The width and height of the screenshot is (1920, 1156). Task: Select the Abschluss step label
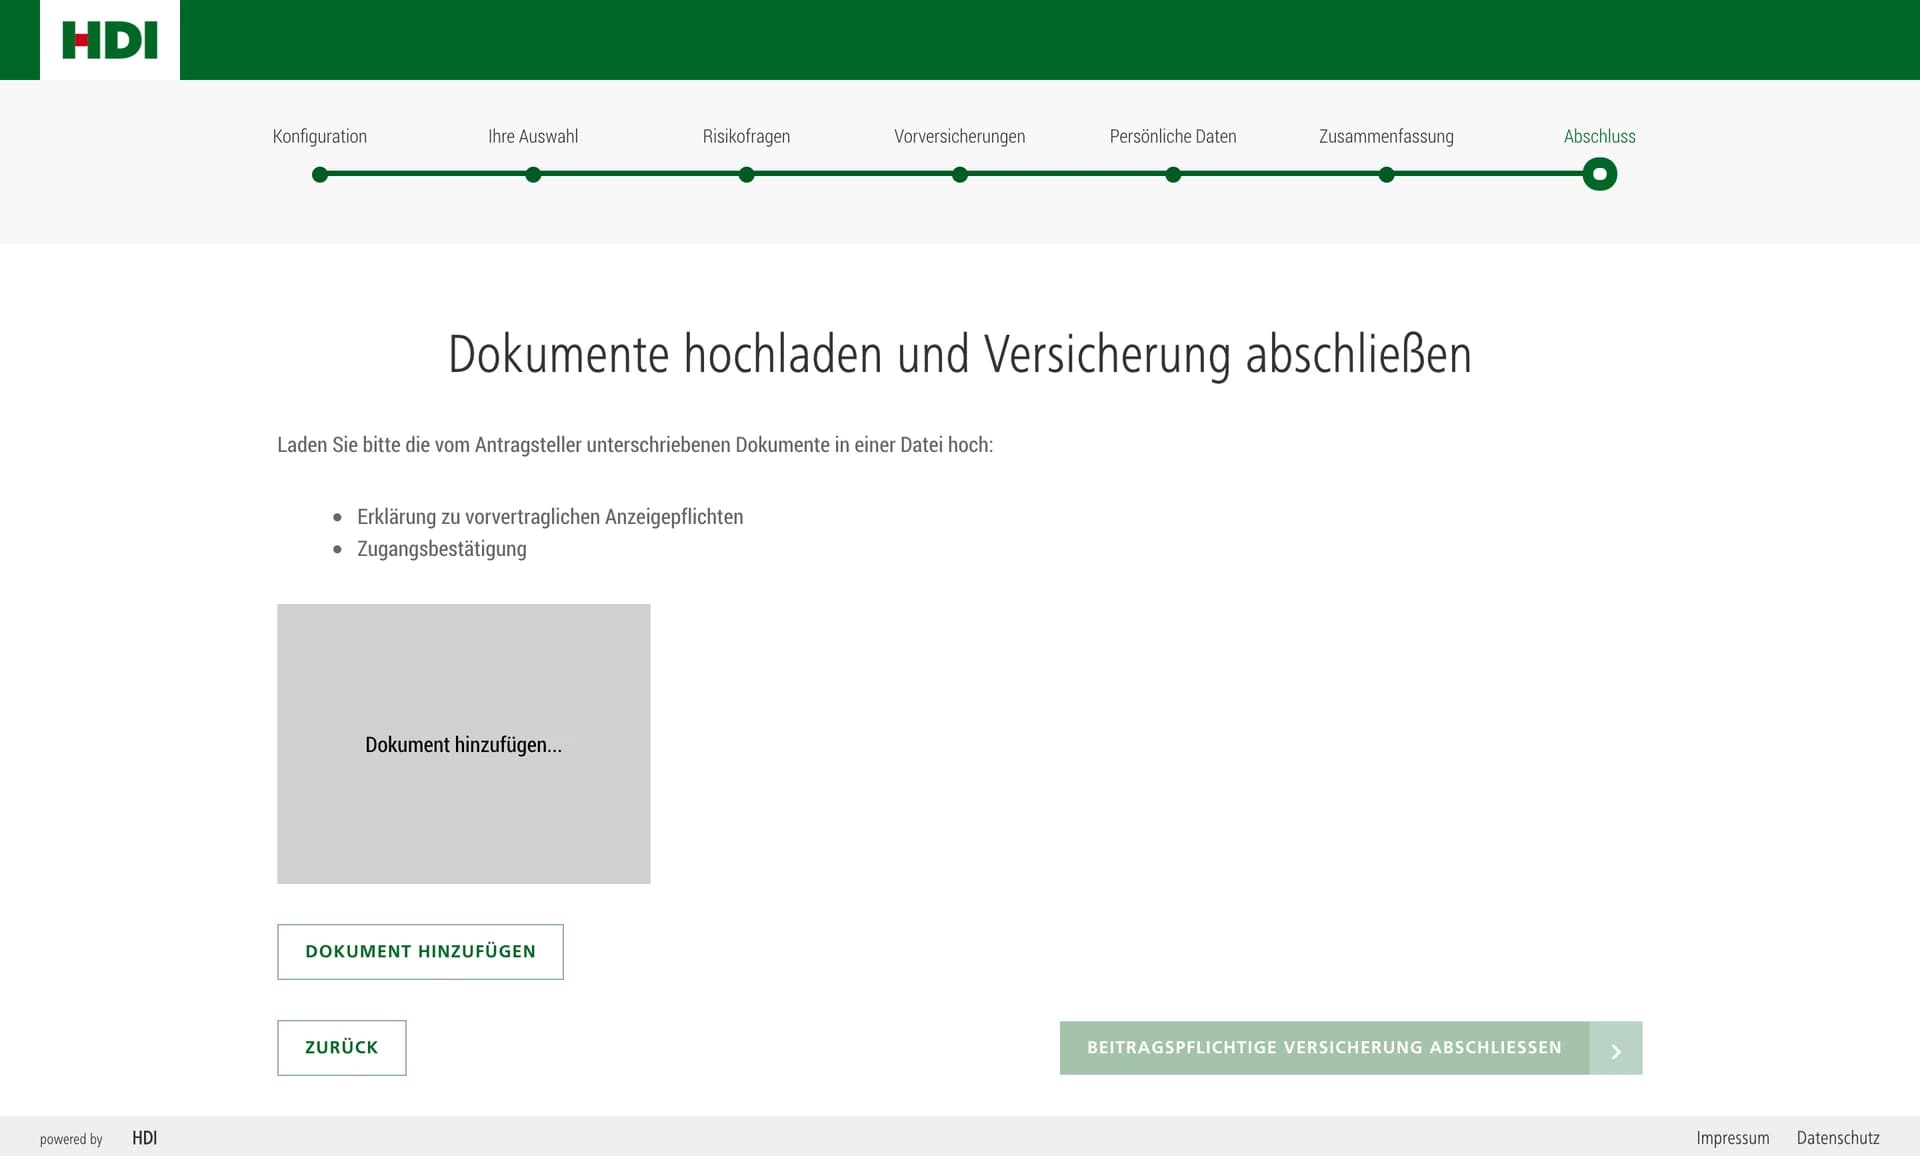(1600, 136)
